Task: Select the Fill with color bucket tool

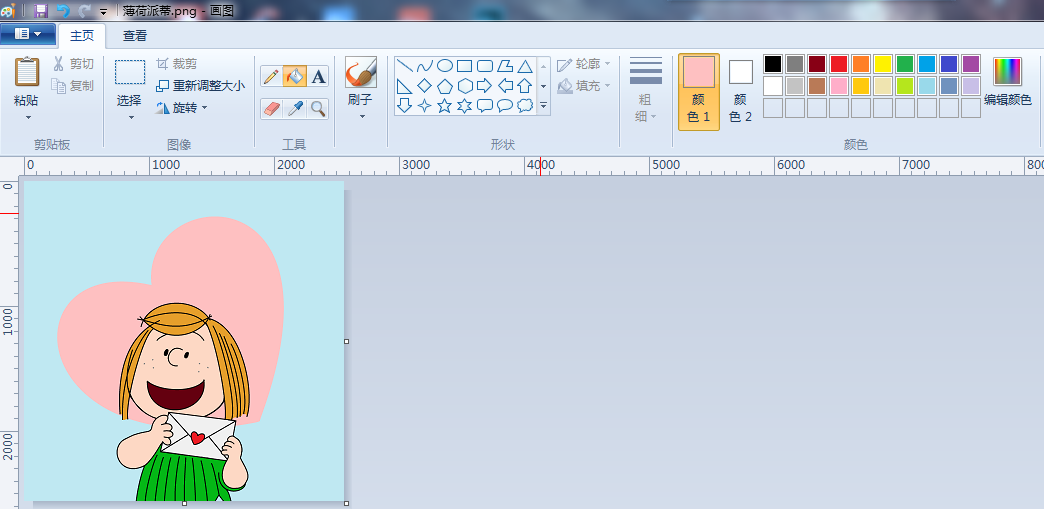Action: 294,77
